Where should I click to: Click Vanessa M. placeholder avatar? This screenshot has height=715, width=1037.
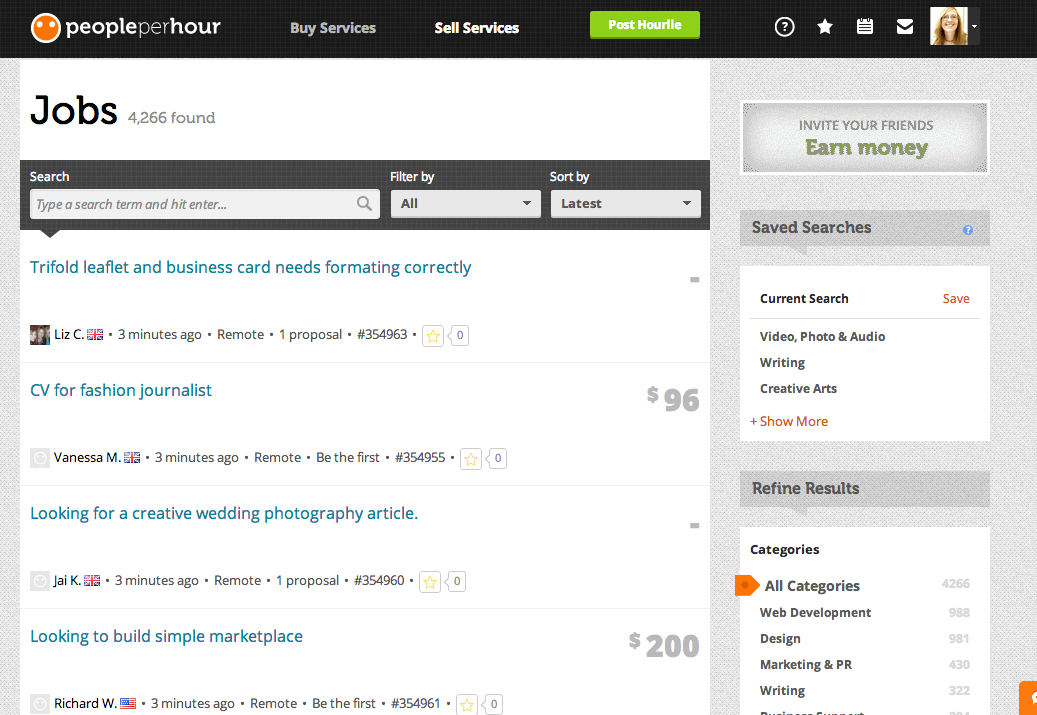pyautogui.click(x=40, y=458)
